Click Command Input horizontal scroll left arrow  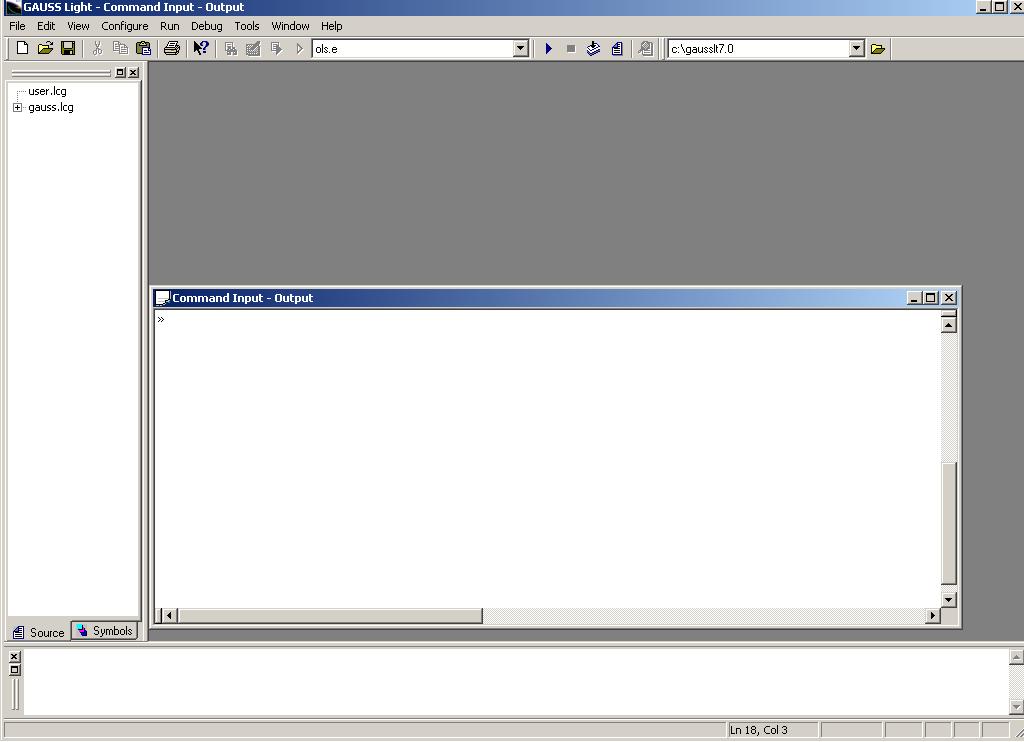[169, 615]
